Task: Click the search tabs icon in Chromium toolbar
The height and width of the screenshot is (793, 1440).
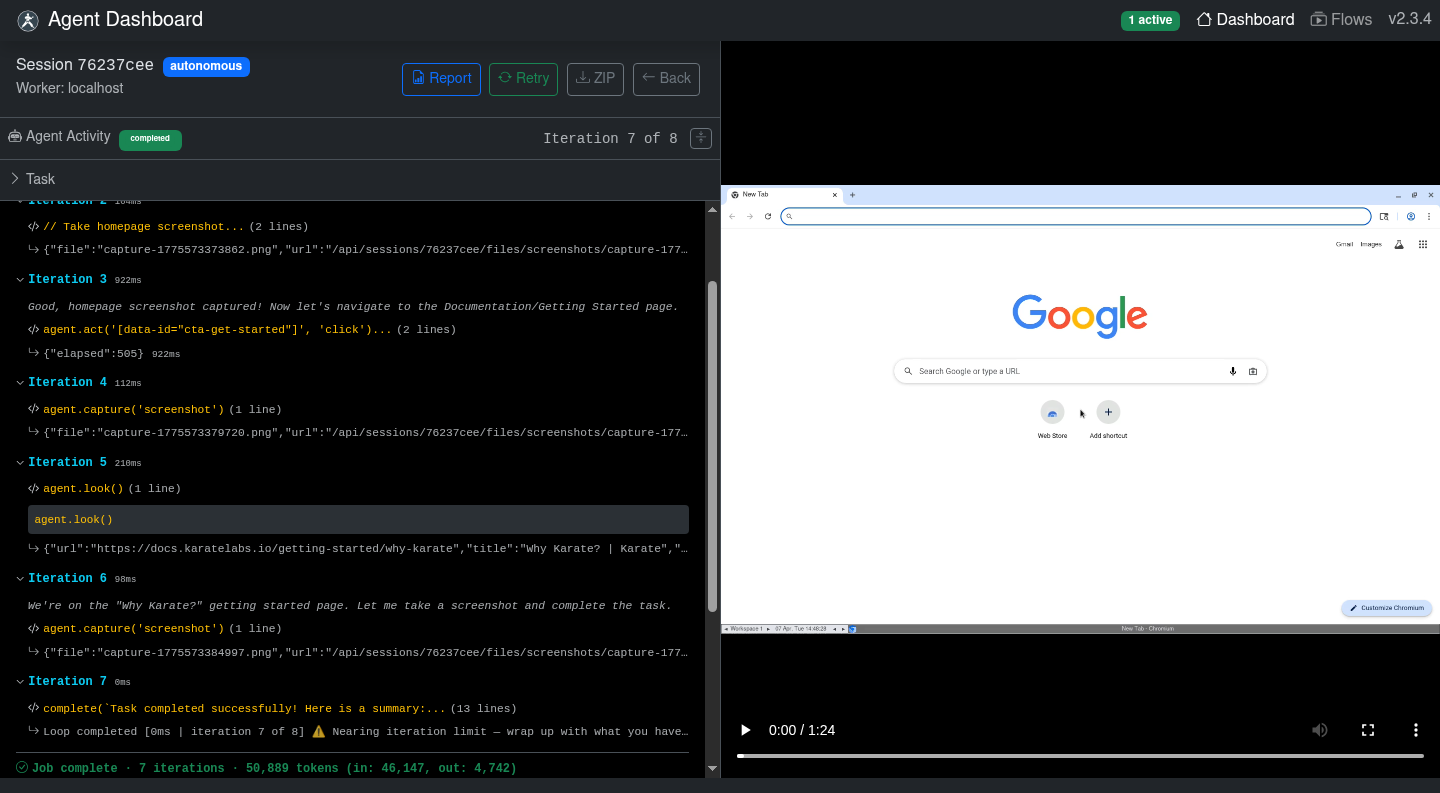Action: (x=1384, y=217)
